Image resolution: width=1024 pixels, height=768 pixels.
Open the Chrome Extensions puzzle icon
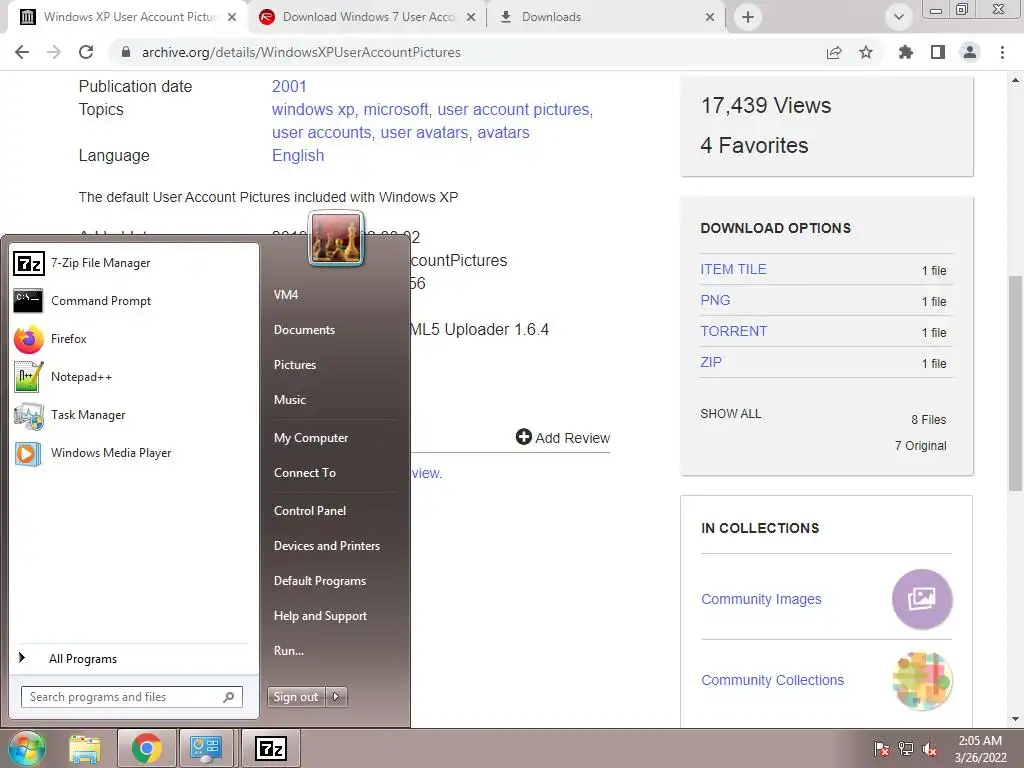pyautogui.click(x=905, y=52)
